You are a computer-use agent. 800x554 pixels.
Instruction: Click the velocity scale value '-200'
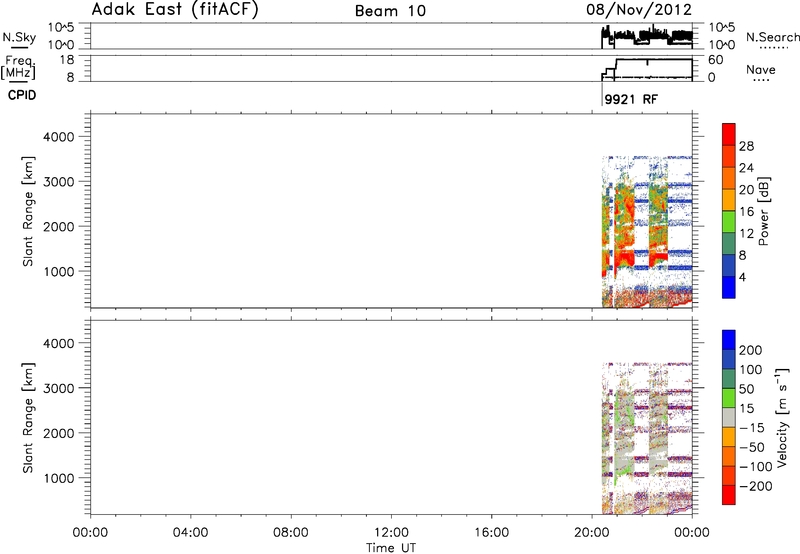[755, 486]
